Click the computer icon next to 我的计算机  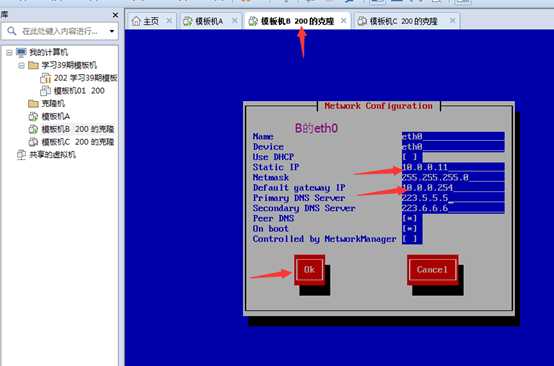[x=21, y=52]
